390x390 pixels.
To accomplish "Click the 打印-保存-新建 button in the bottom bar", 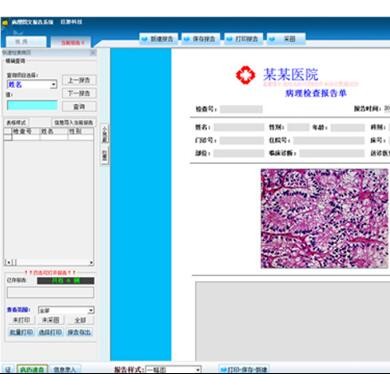I will 244,369.
